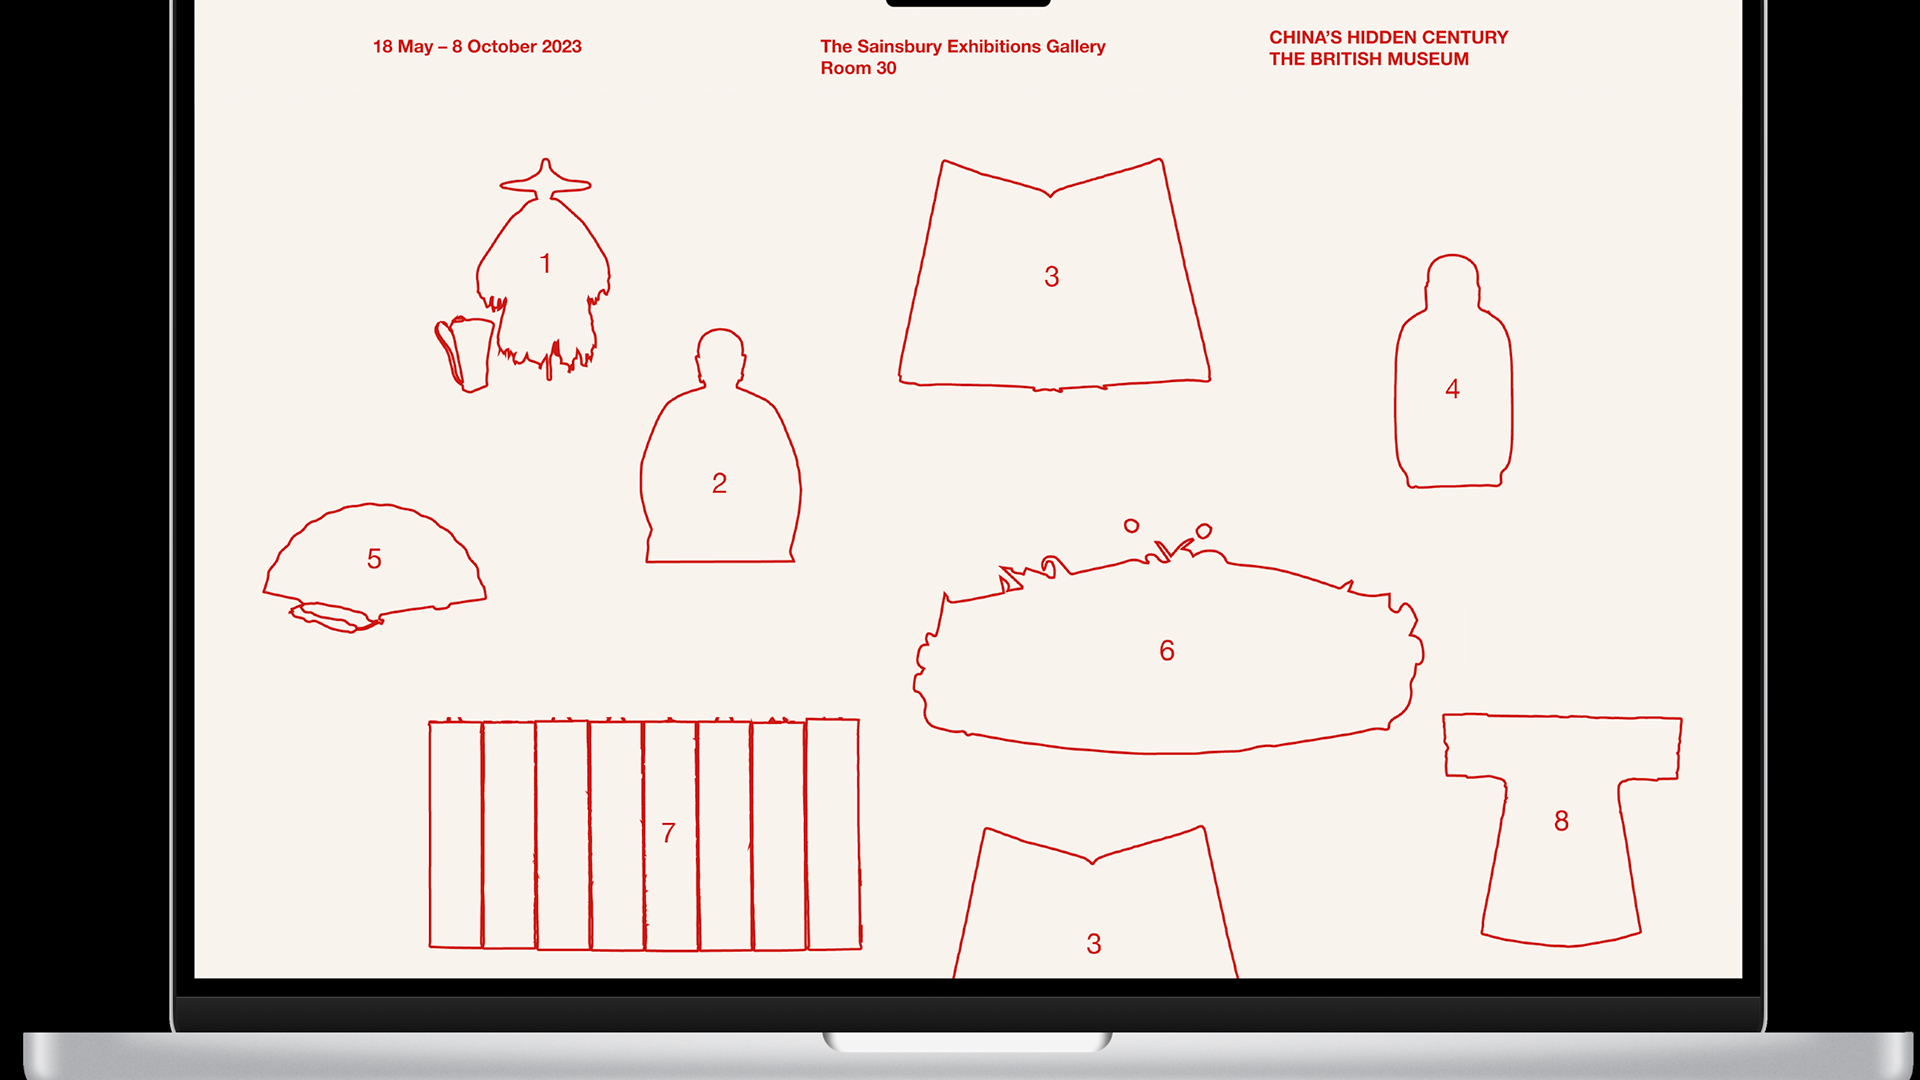
Task: Click the China's Hidden Century title
Action: pyautogui.click(x=1388, y=37)
